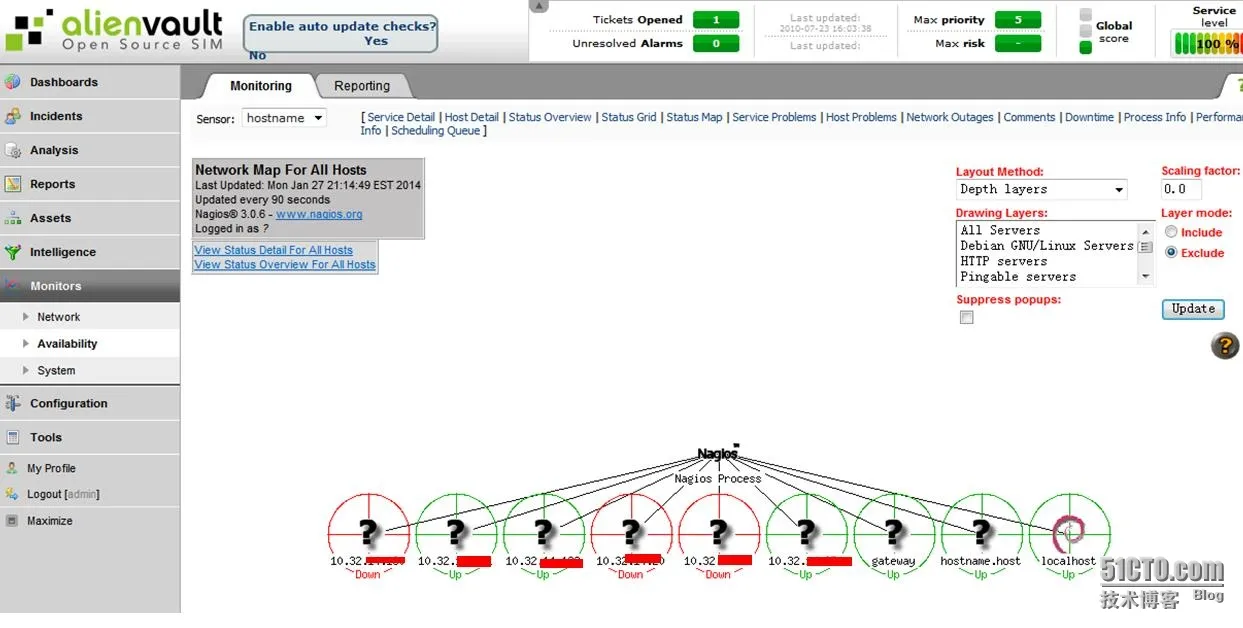Switch to the Reporting tab

click(362, 86)
